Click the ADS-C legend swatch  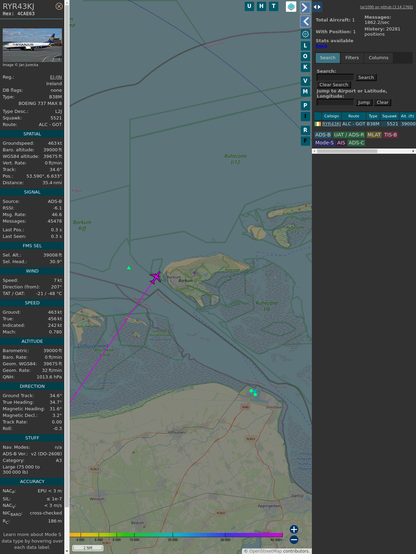point(356,143)
